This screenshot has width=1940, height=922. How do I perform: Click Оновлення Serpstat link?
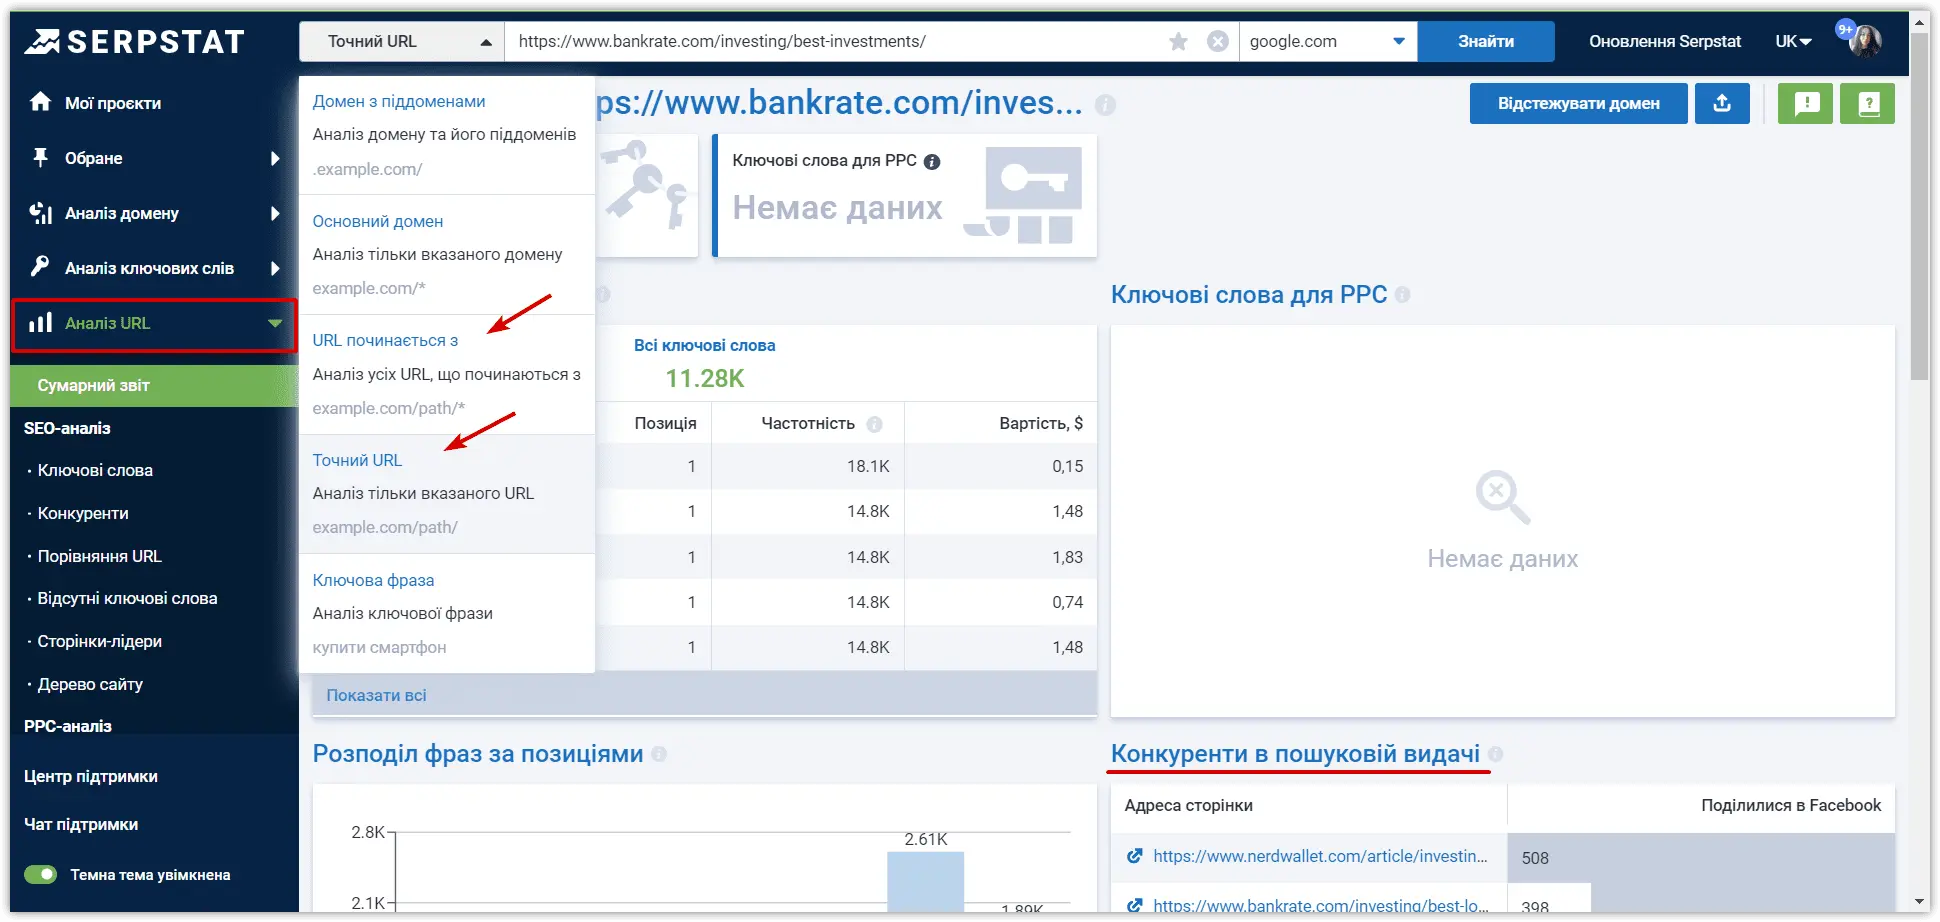click(1664, 41)
